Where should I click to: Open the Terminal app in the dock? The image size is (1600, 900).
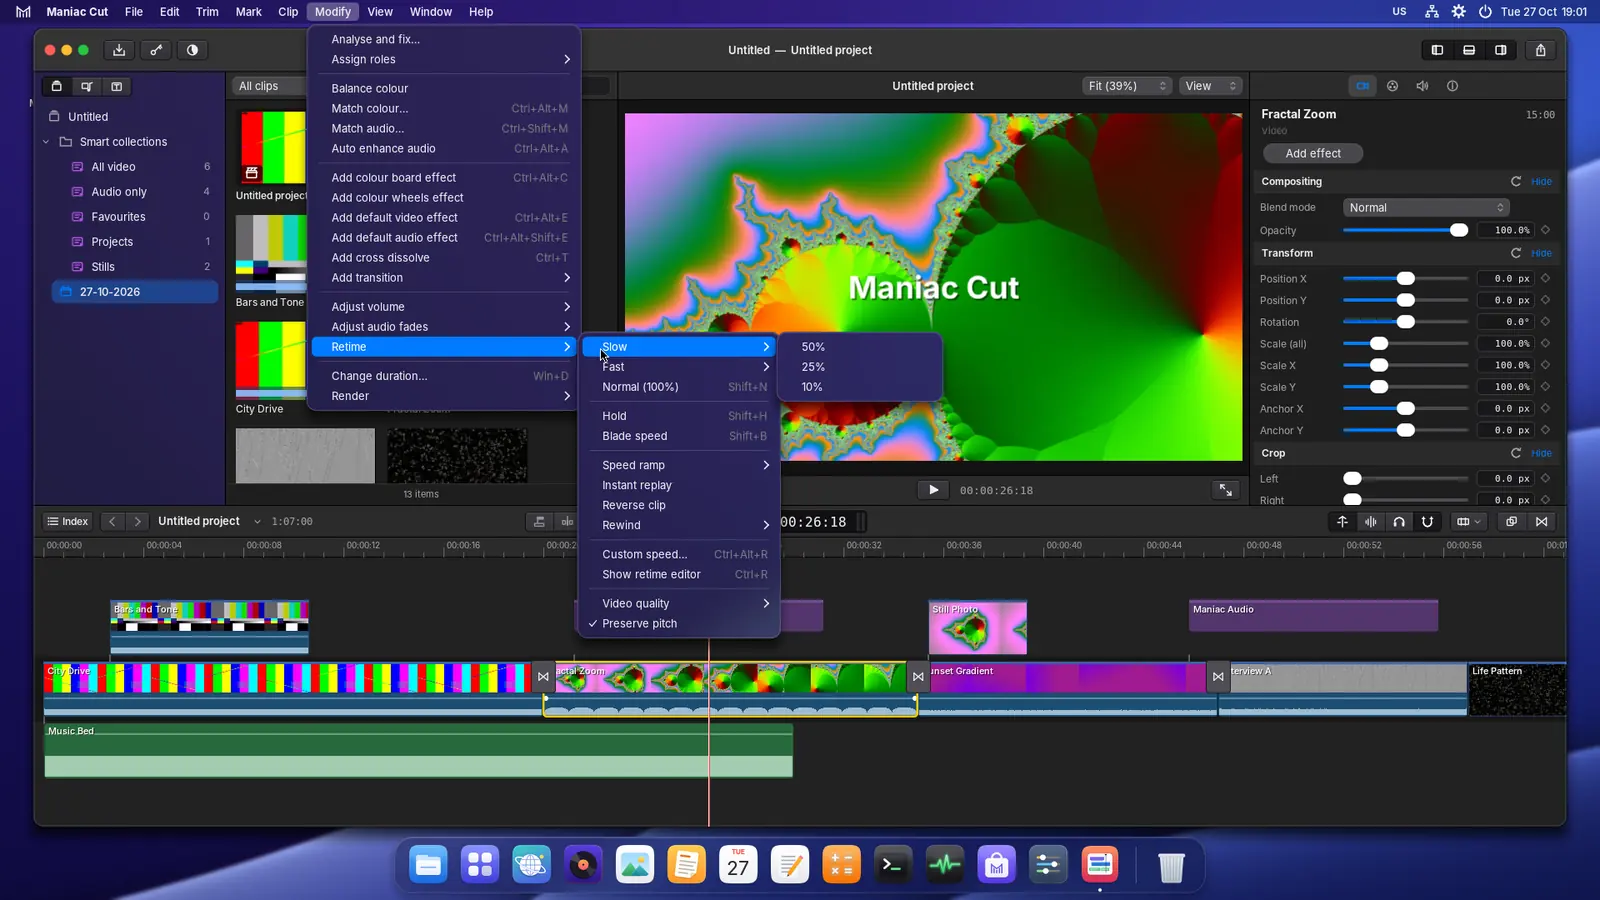[x=893, y=865]
